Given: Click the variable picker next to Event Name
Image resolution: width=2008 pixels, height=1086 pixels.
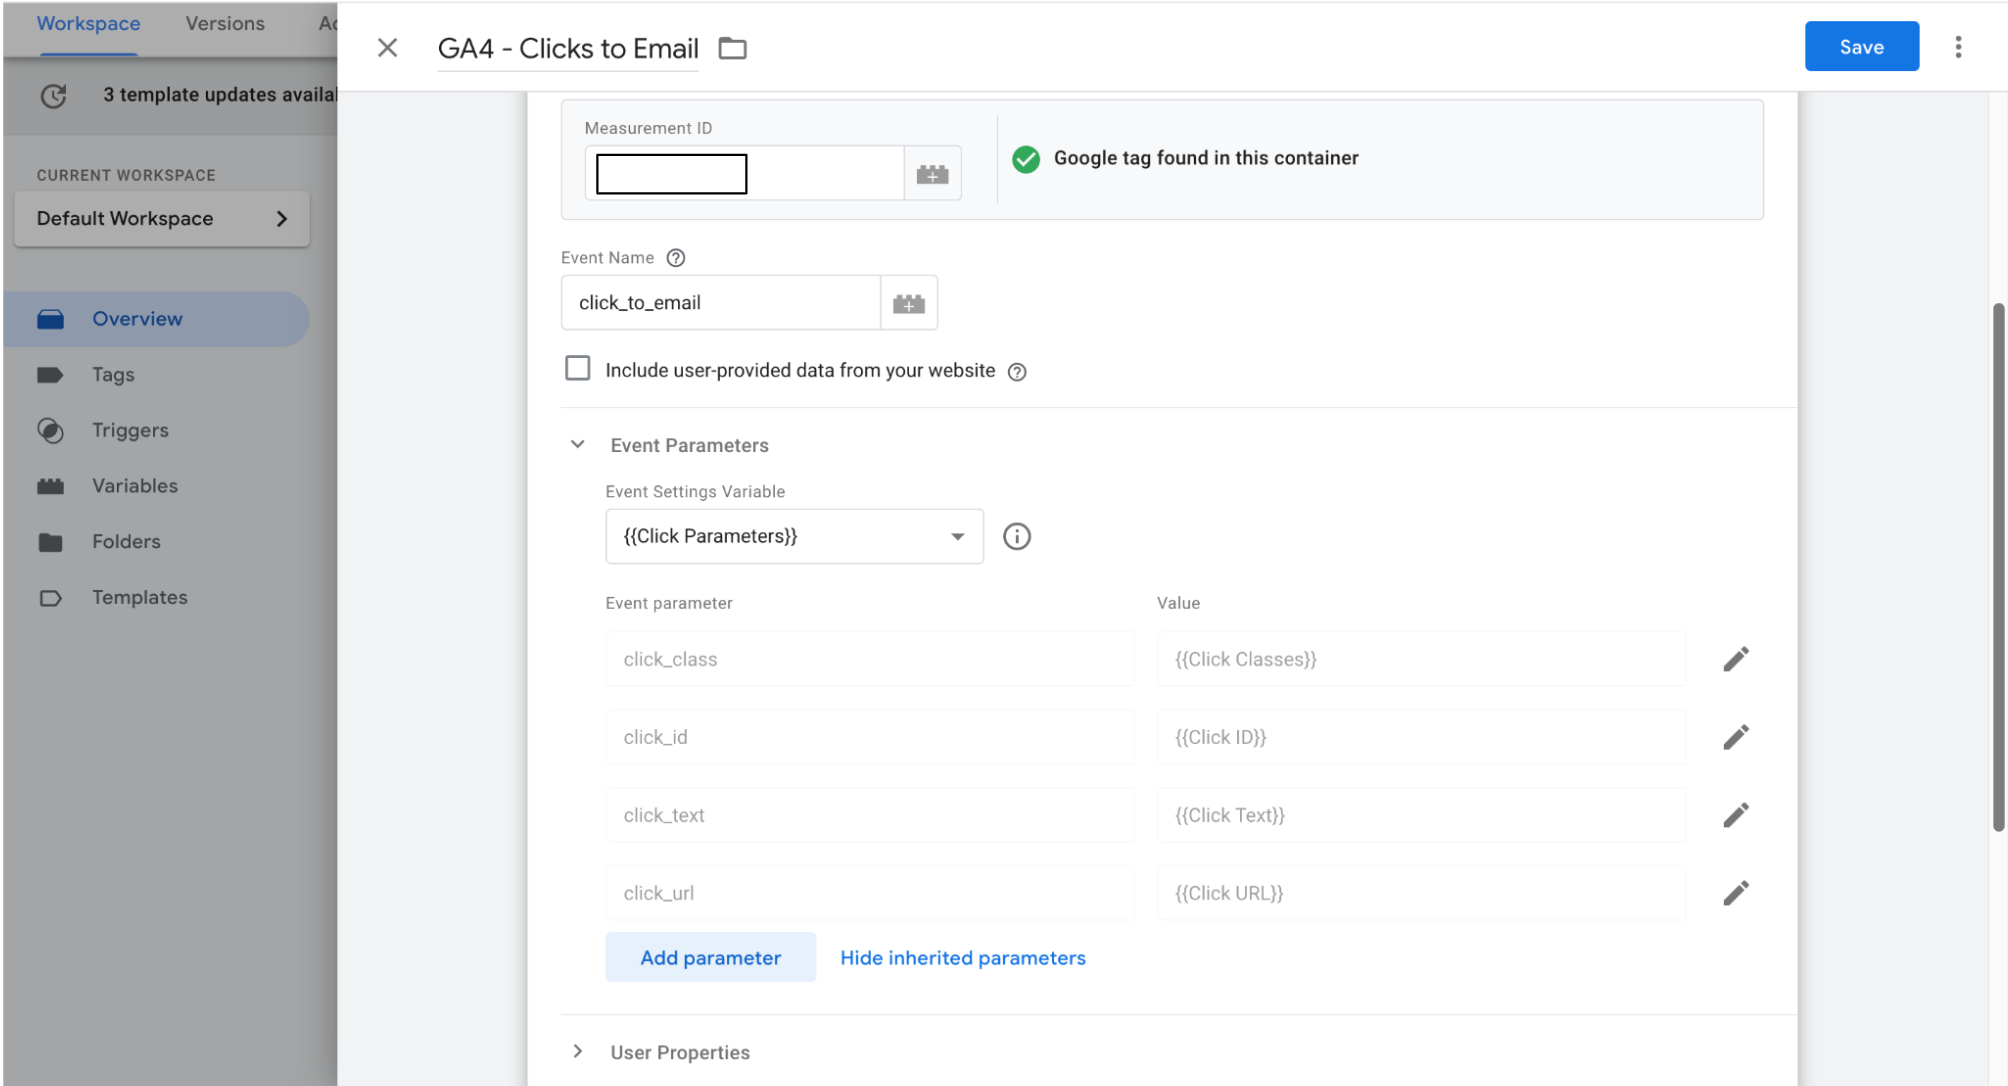Looking at the screenshot, I should 908,303.
